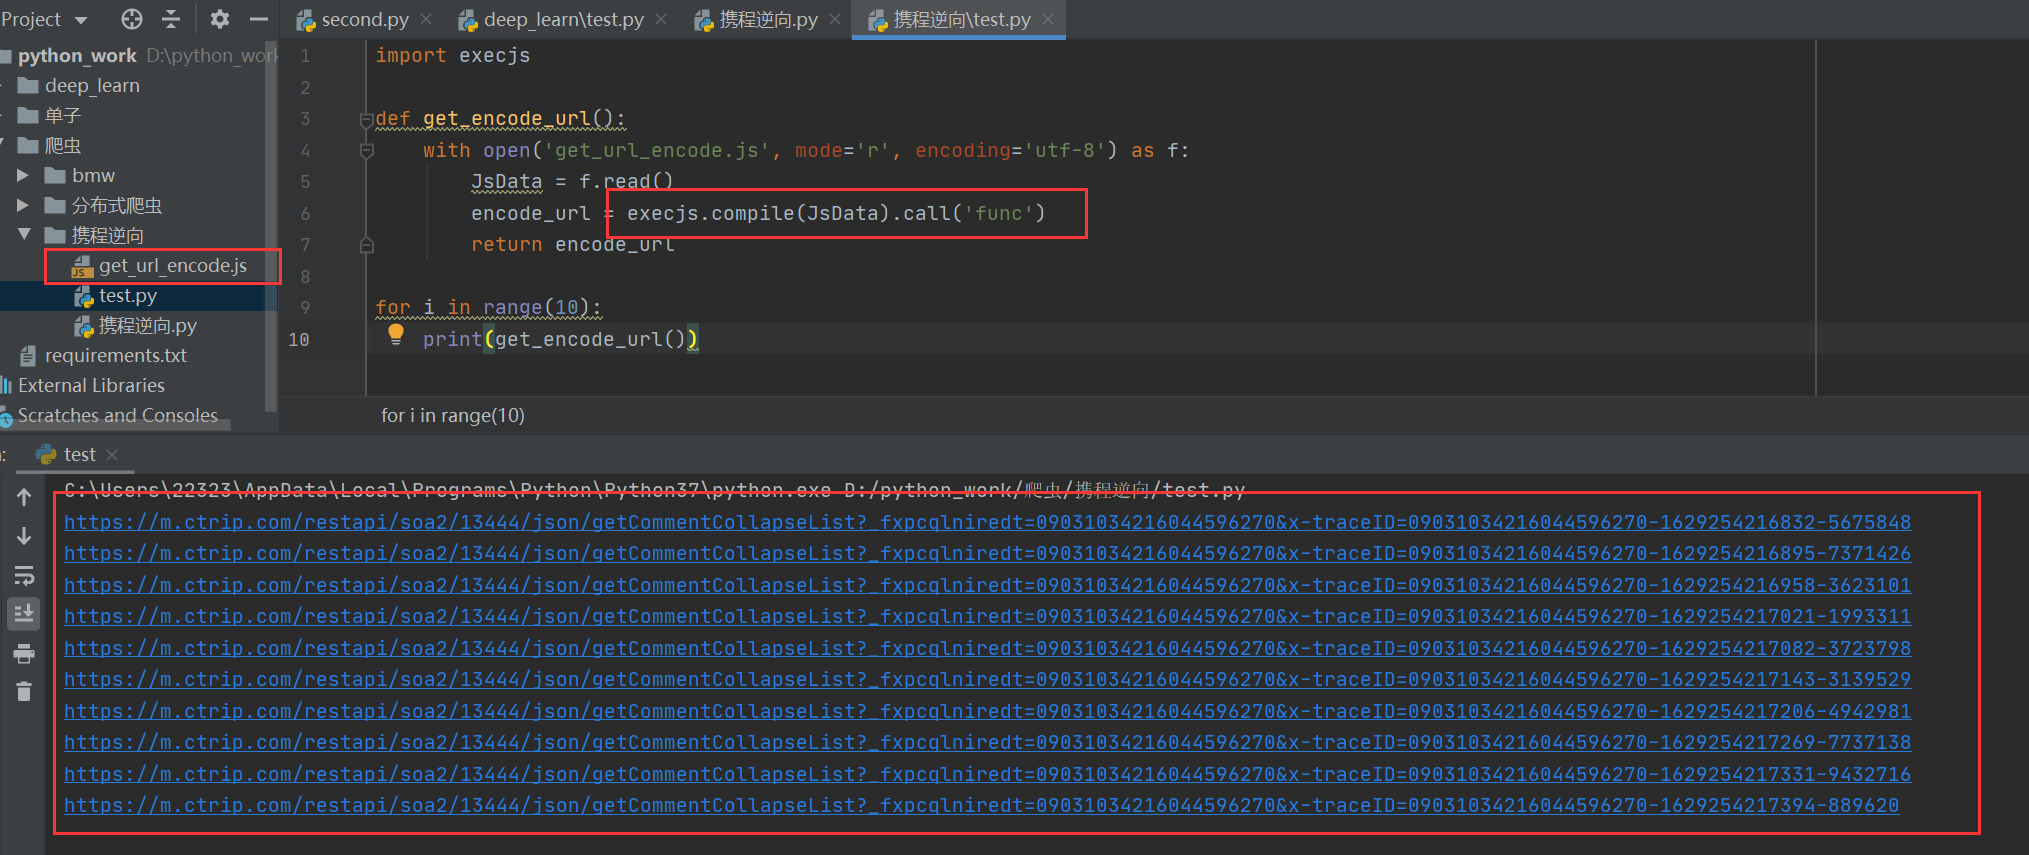This screenshot has height=855, width=2029.
Task: Select test.py in the project tree
Action: pos(128,296)
